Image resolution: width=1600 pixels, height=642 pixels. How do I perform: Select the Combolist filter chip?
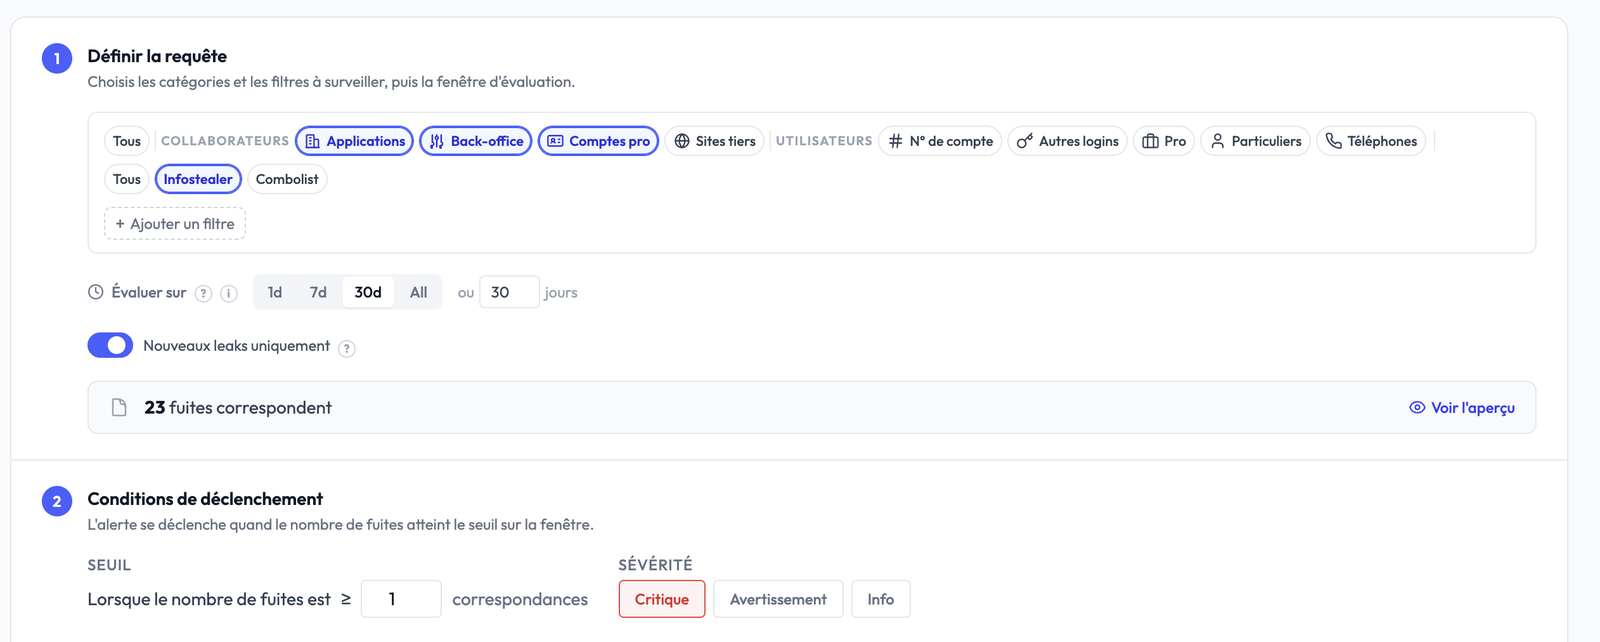point(287,179)
